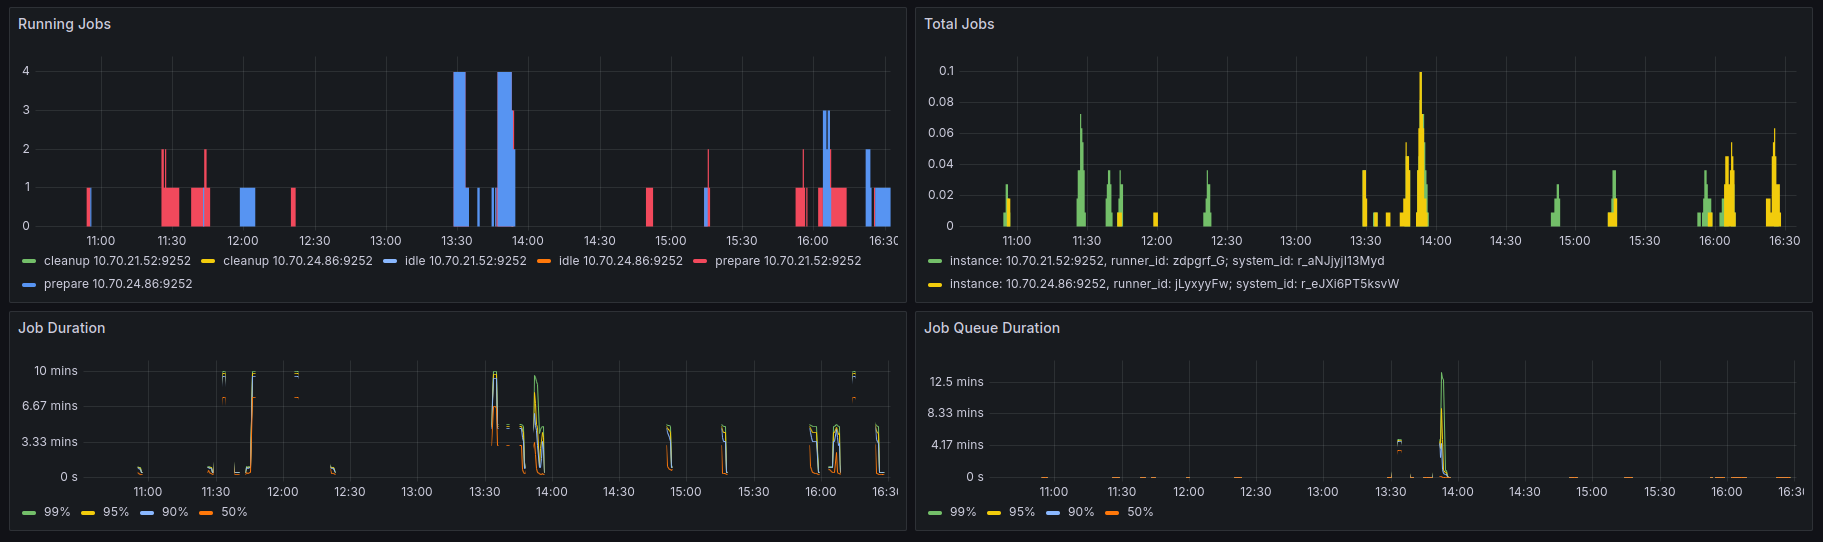Click red color swatch for prepare 10.70.21.52:9252
This screenshot has height=542, width=1823.
(x=700, y=262)
